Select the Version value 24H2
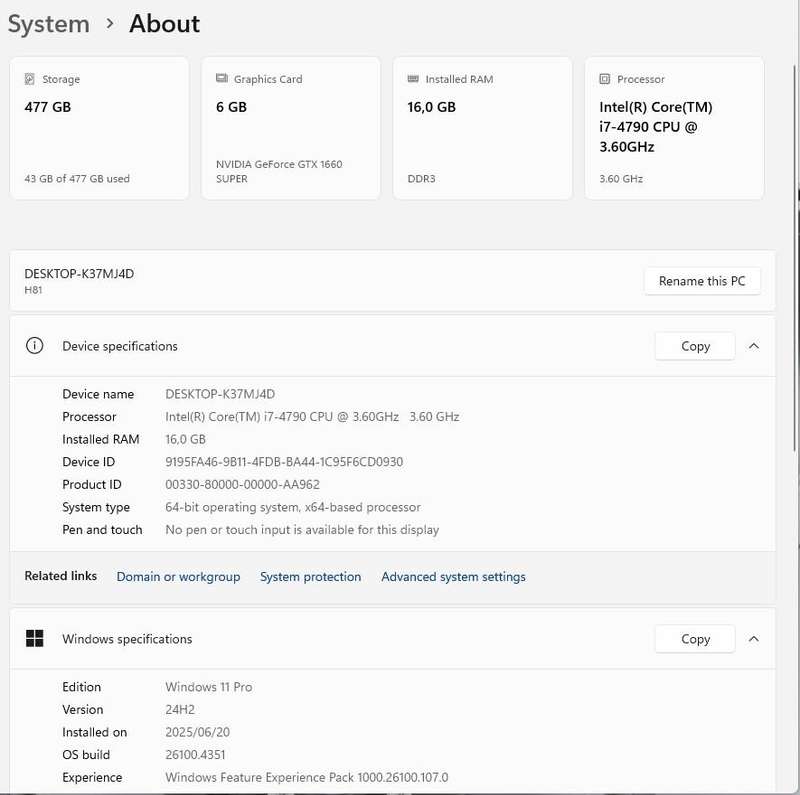The height and width of the screenshot is (795, 800). [x=180, y=709]
